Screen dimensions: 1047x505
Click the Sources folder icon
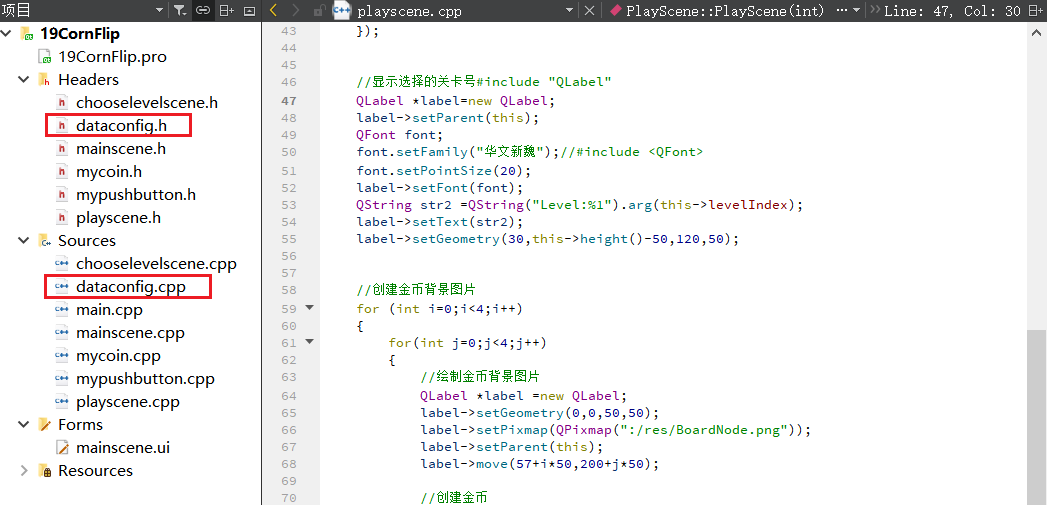[44, 240]
